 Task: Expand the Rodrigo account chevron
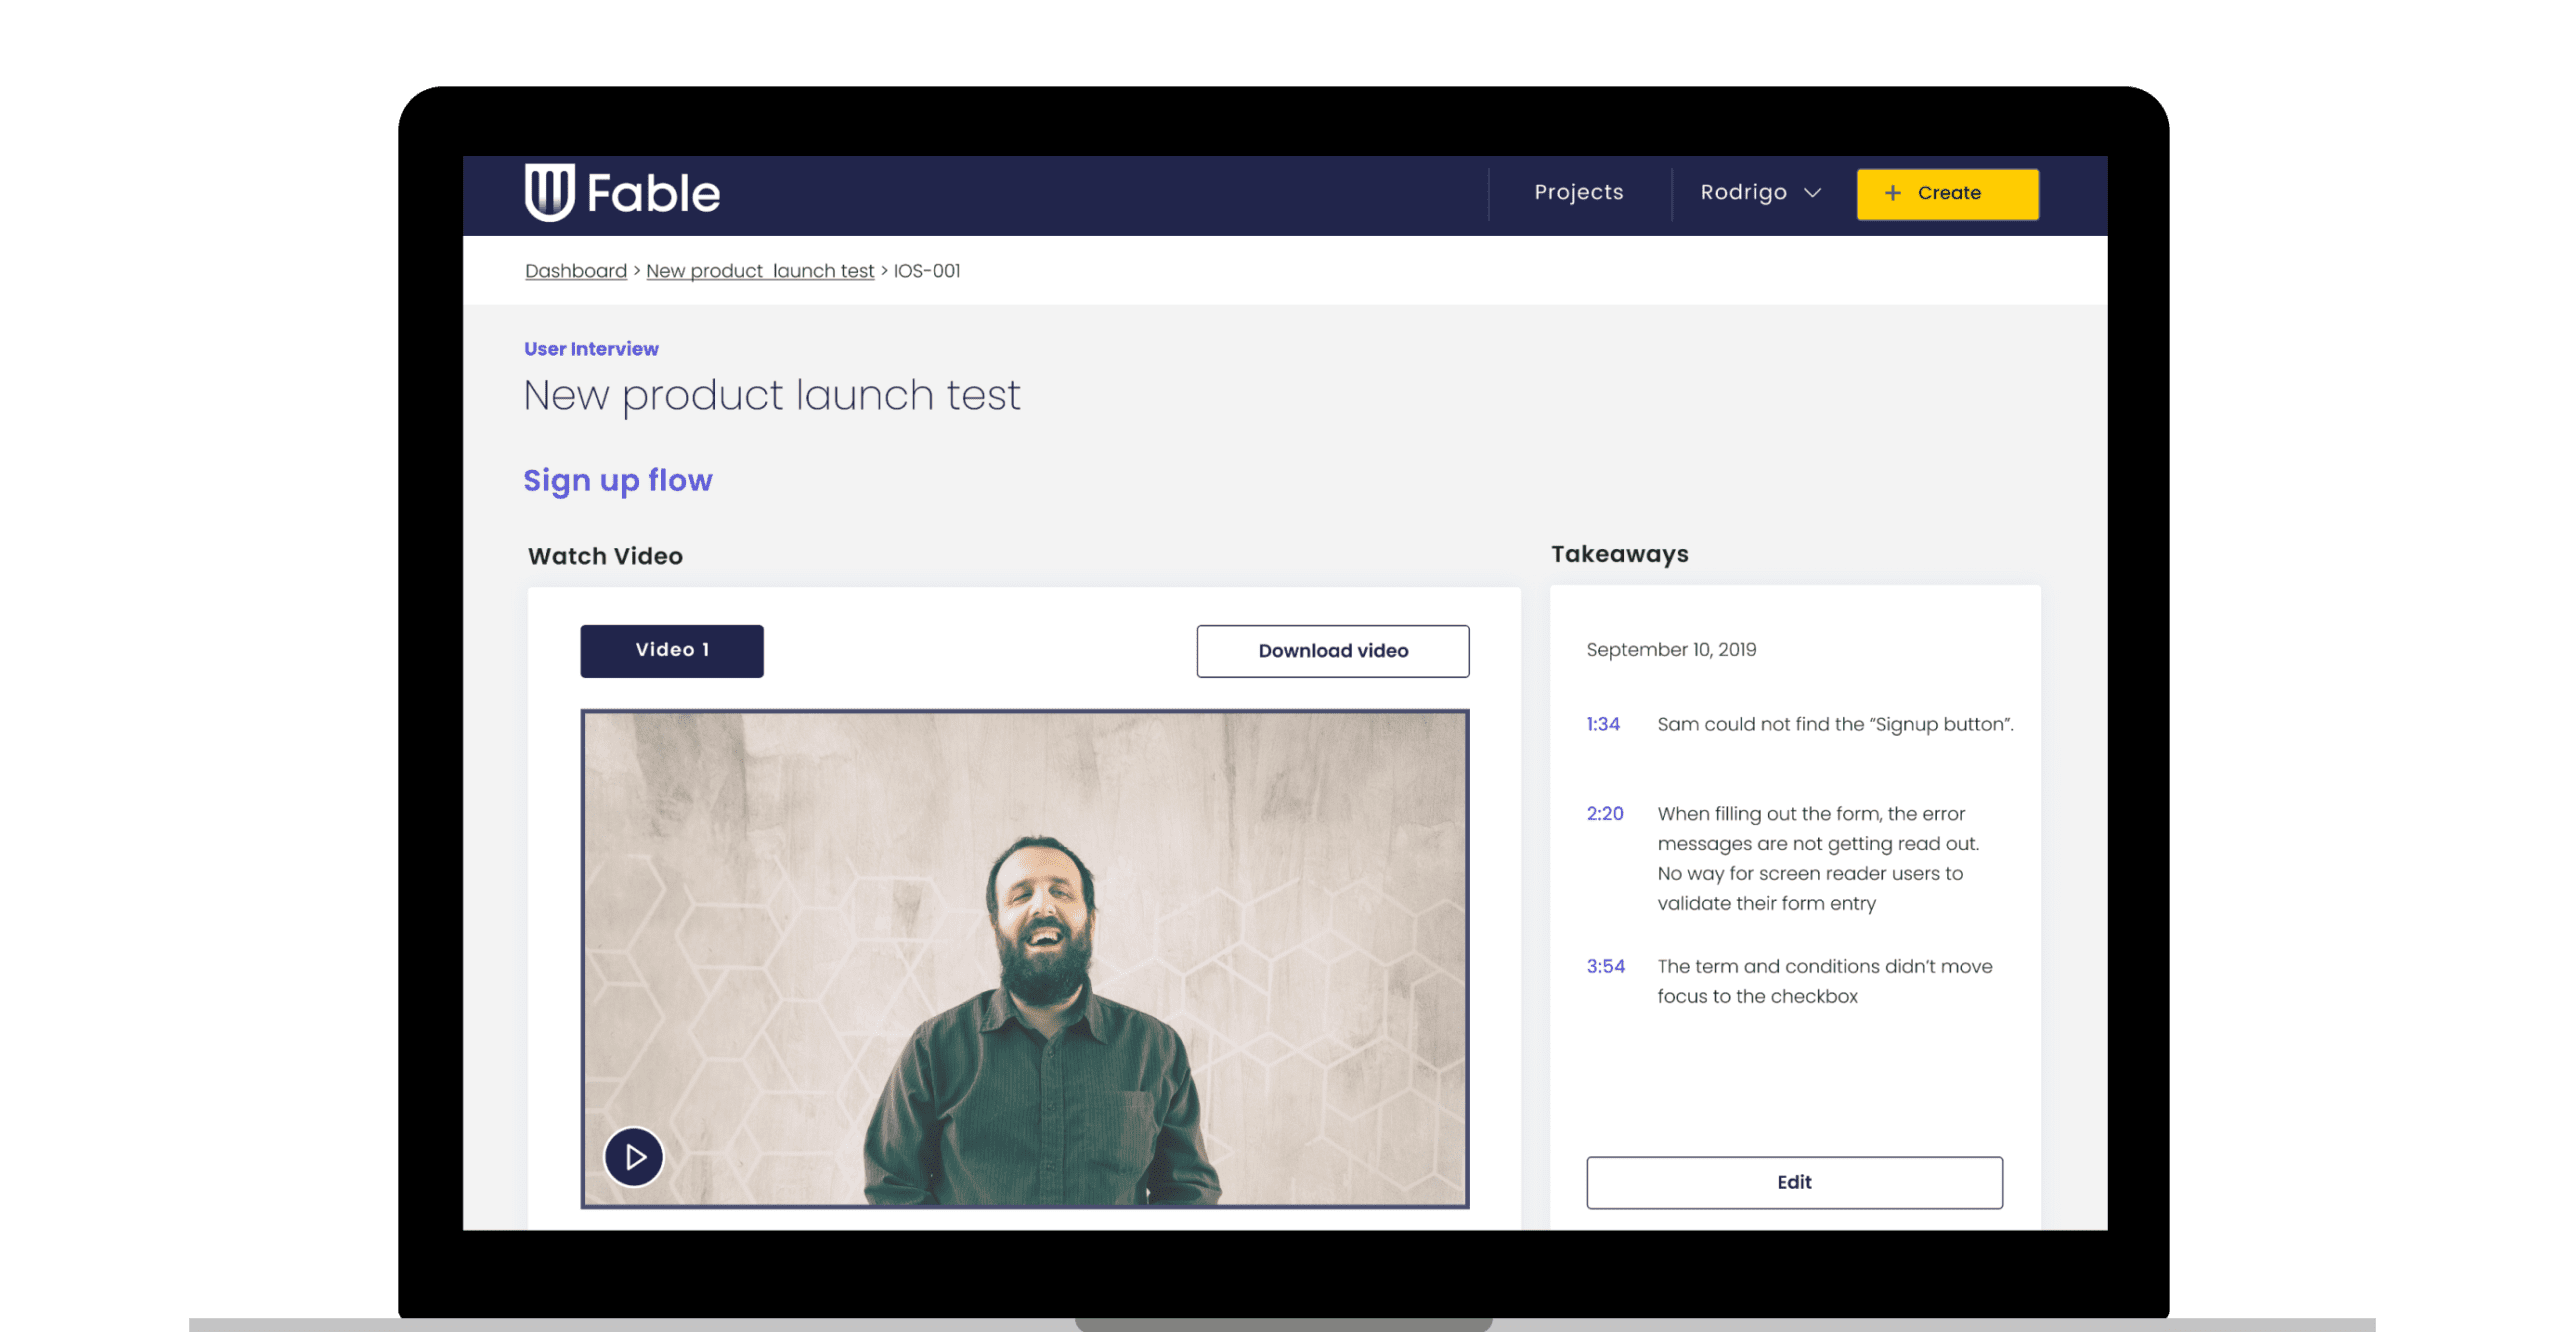pos(1812,193)
